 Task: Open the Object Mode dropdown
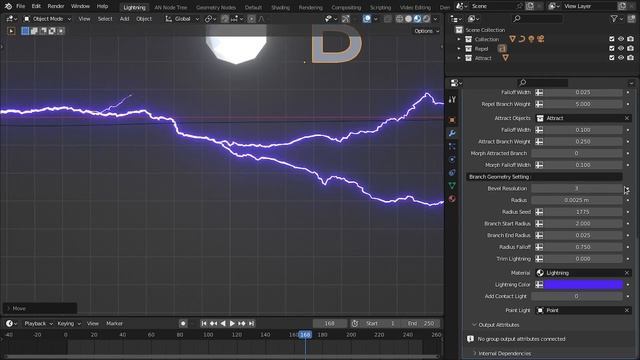[x=47, y=19]
